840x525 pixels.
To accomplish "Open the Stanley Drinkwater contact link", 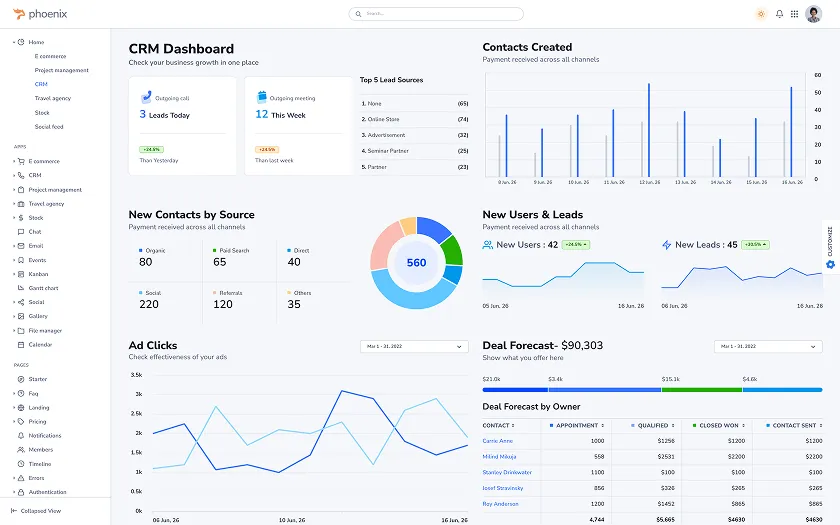I will coord(507,472).
